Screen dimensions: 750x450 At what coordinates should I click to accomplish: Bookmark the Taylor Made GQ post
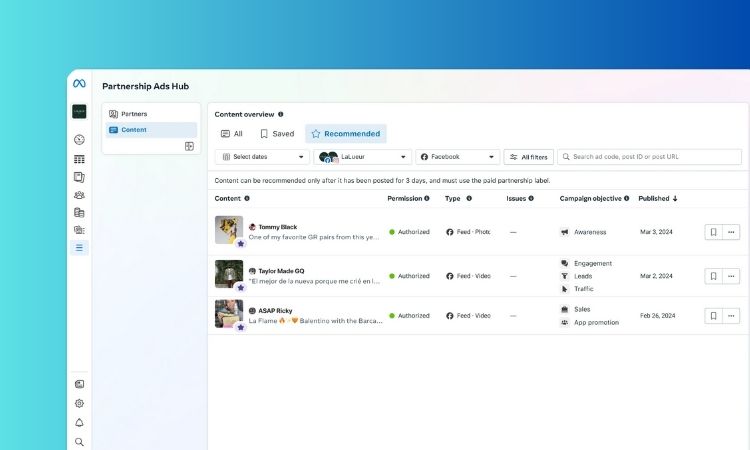tap(713, 276)
